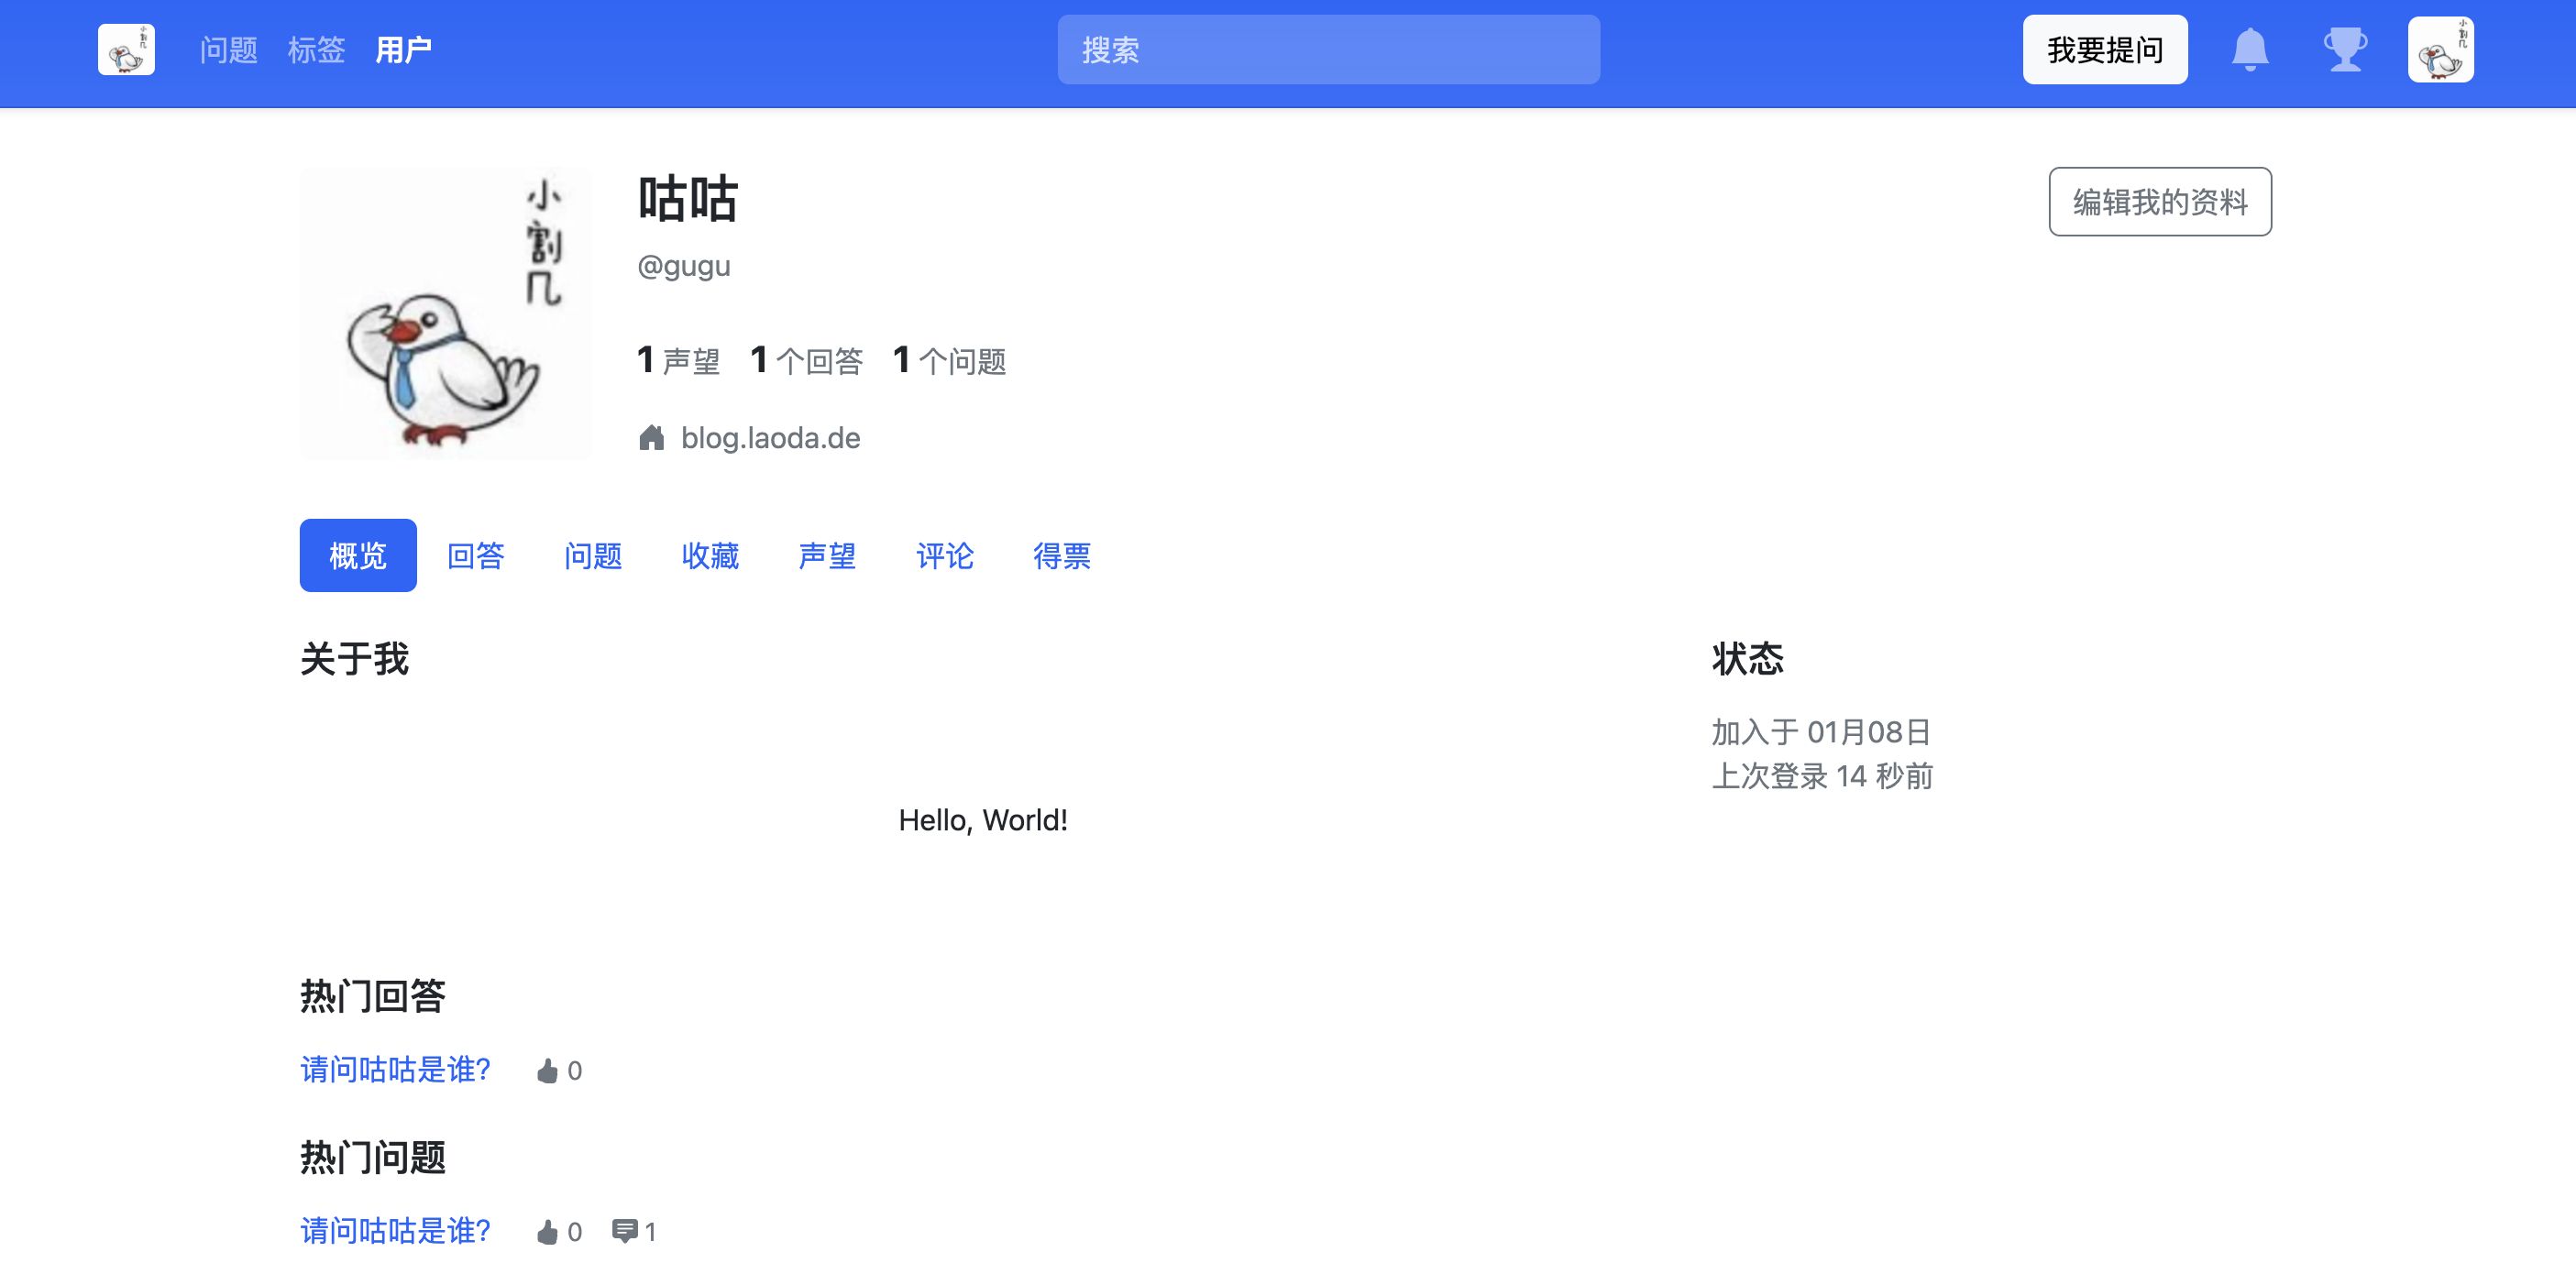Click thumbs-up icon under 热门问题
The height and width of the screenshot is (1285, 2576).
pyautogui.click(x=547, y=1232)
